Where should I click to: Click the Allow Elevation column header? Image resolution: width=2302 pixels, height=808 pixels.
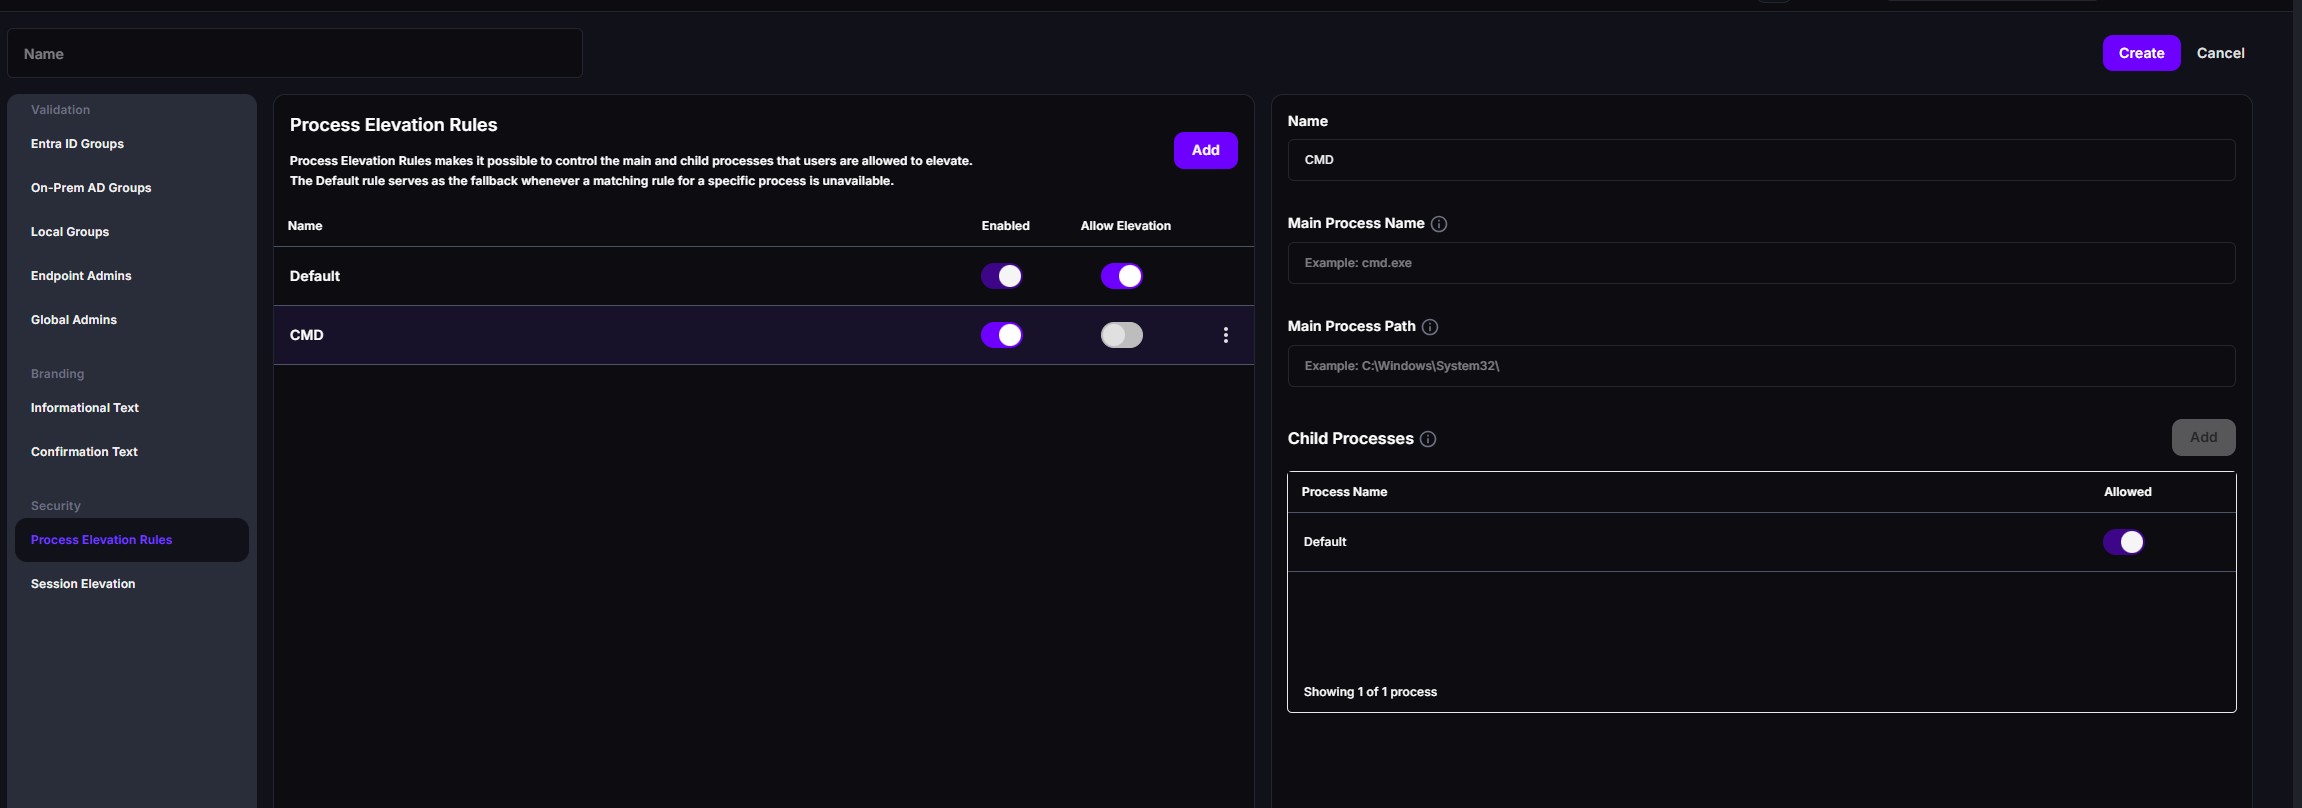[1125, 226]
